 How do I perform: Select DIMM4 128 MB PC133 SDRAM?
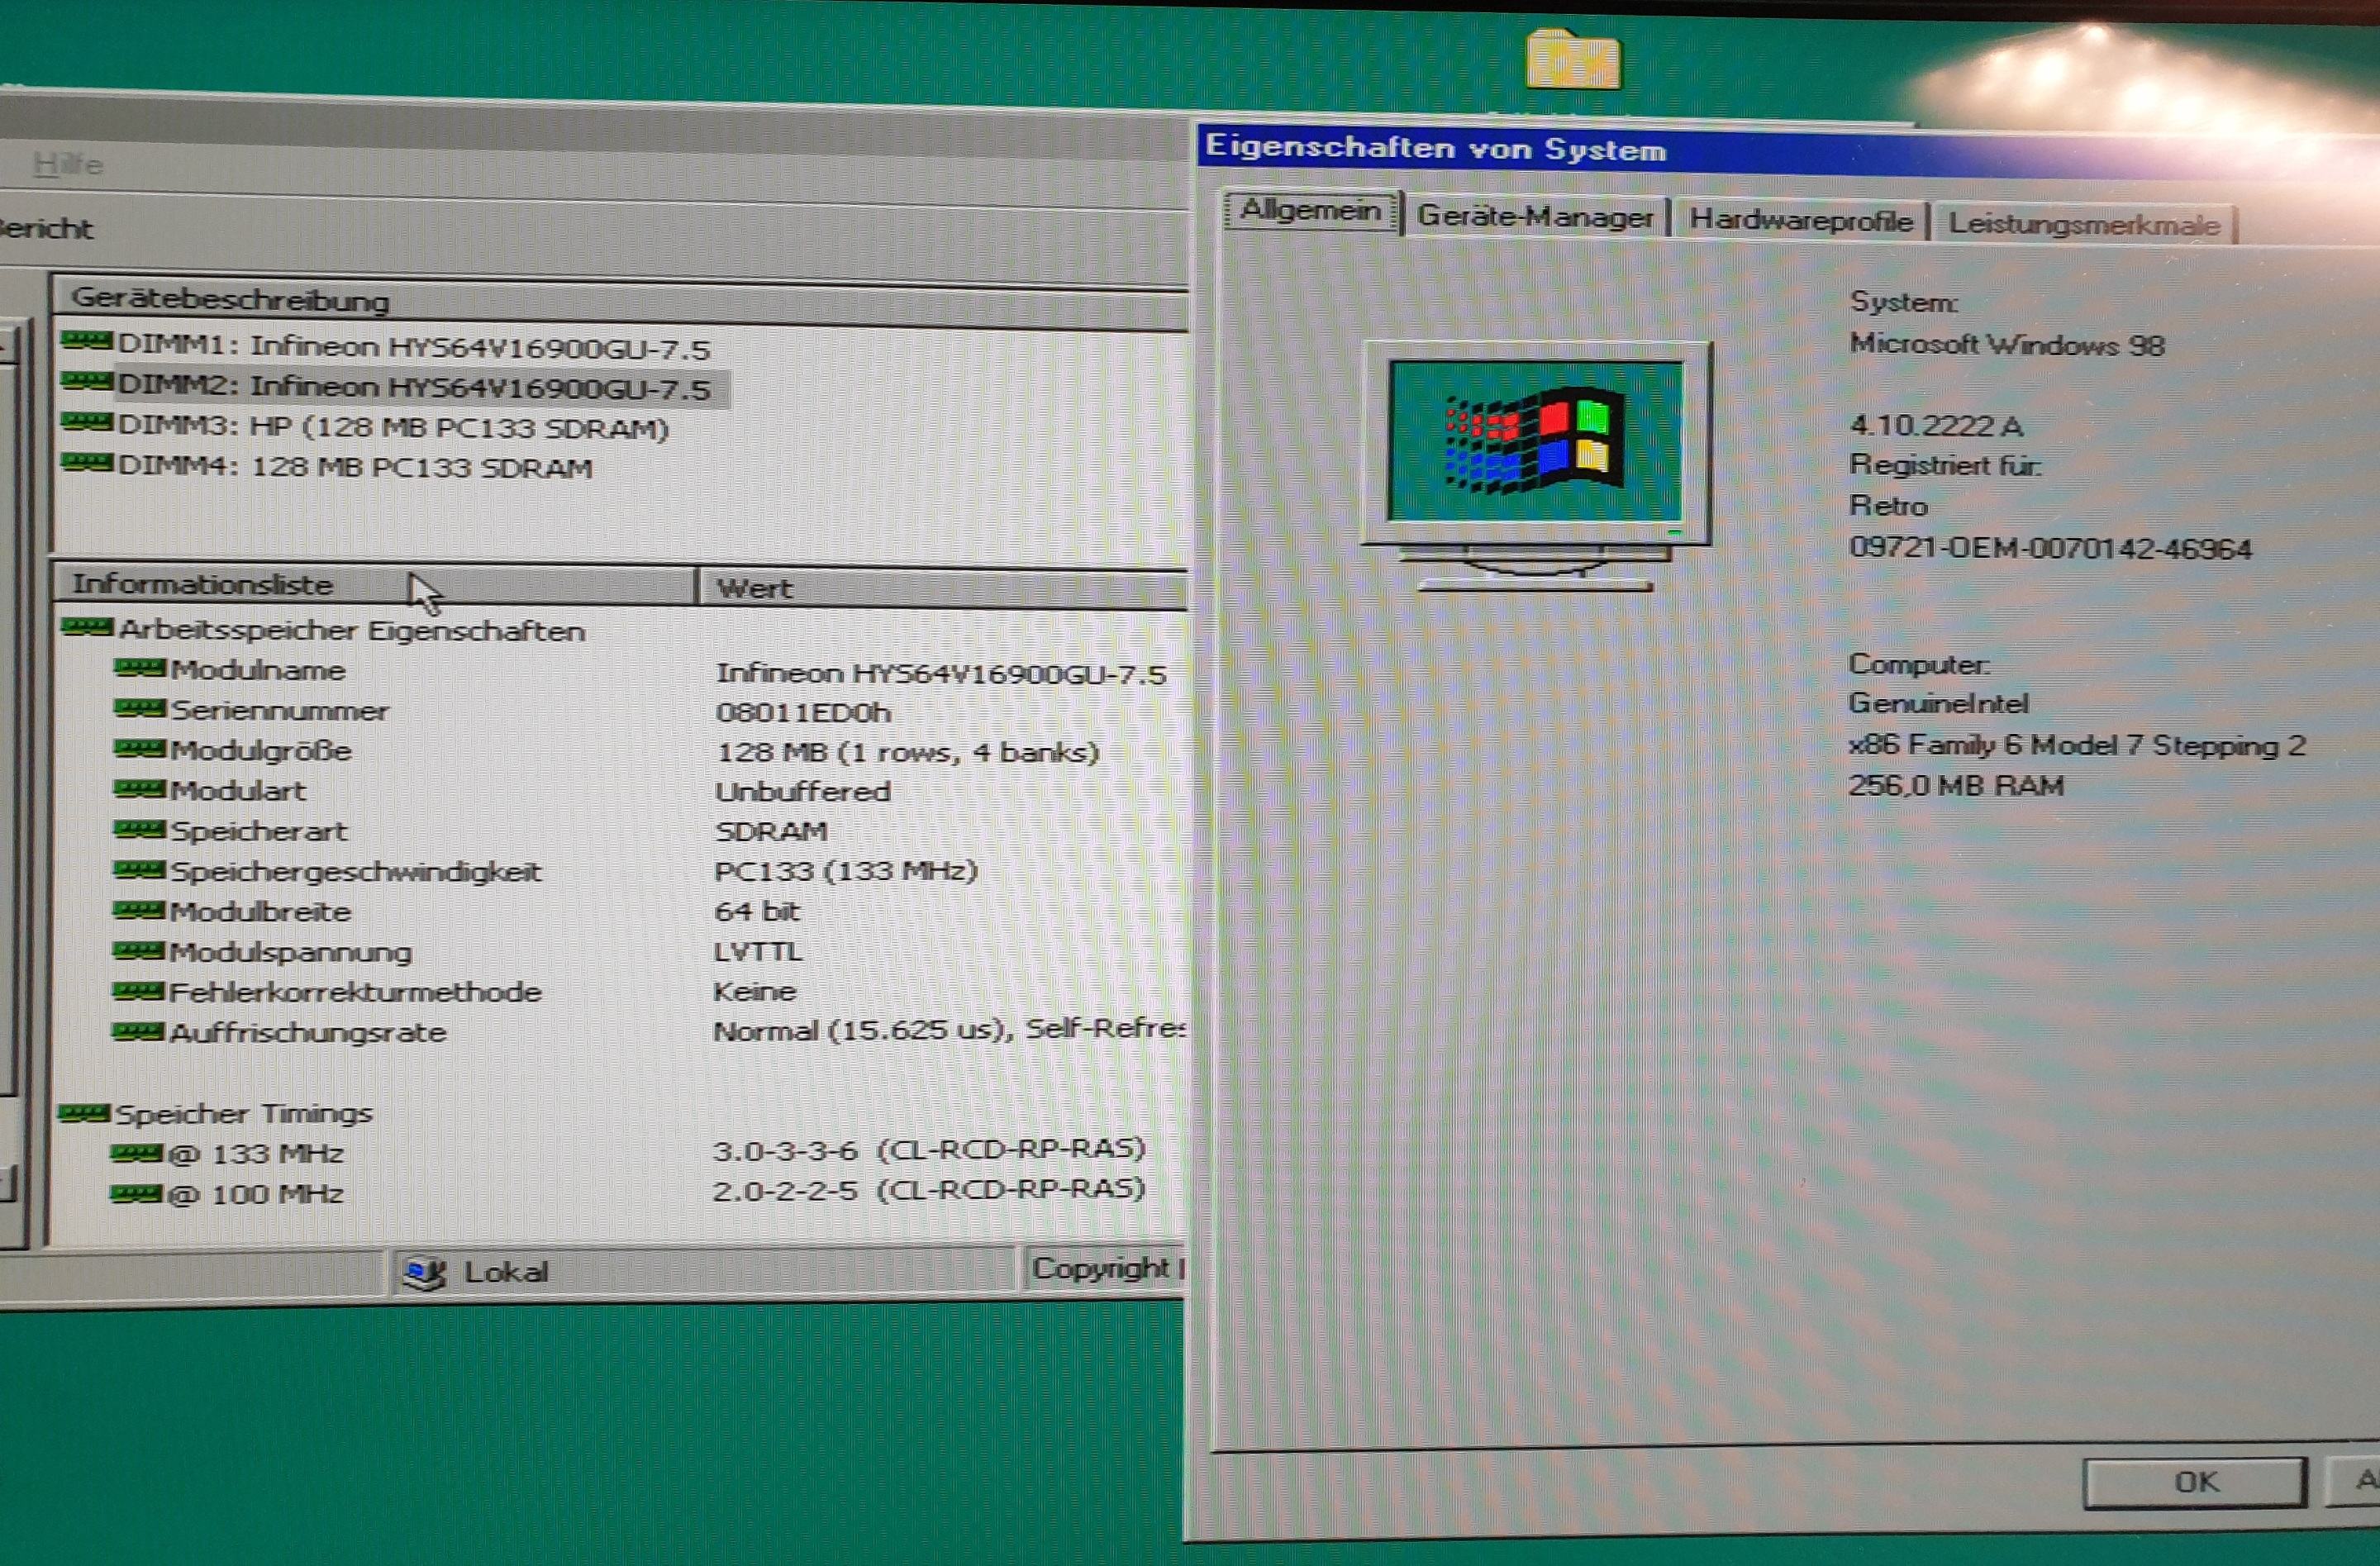click(x=355, y=467)
